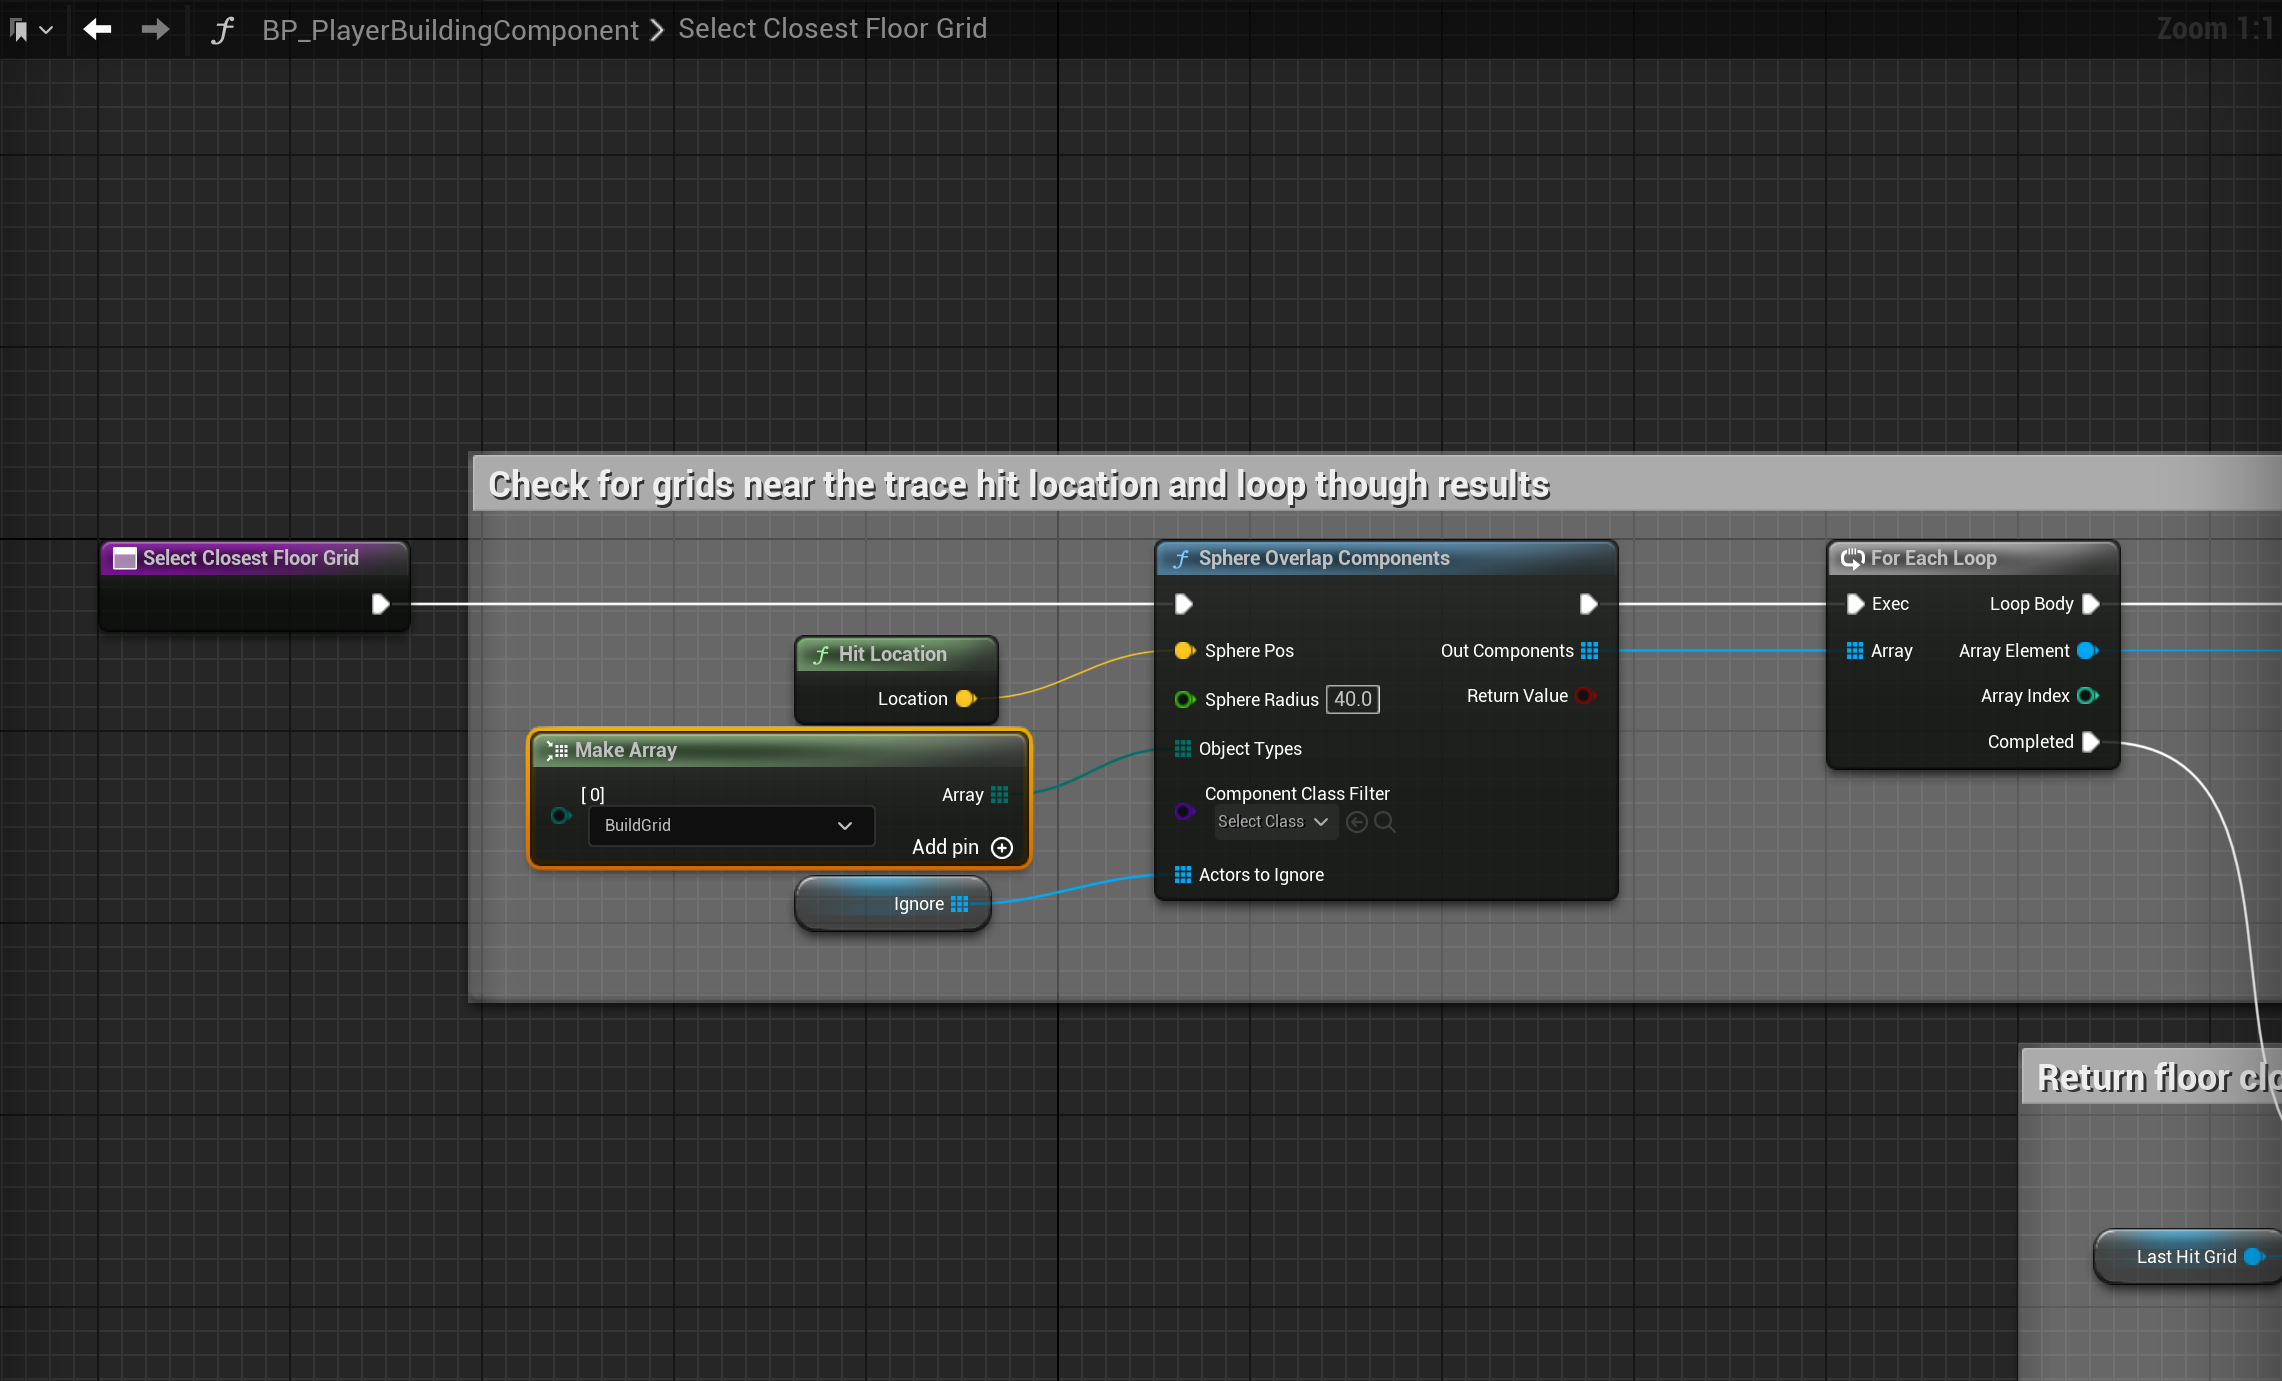Image resolution: width=2282 pixels, height=1381 pixels.
Task: Click the Use Selected Asset arrow icon
Action: (1357, 822)
